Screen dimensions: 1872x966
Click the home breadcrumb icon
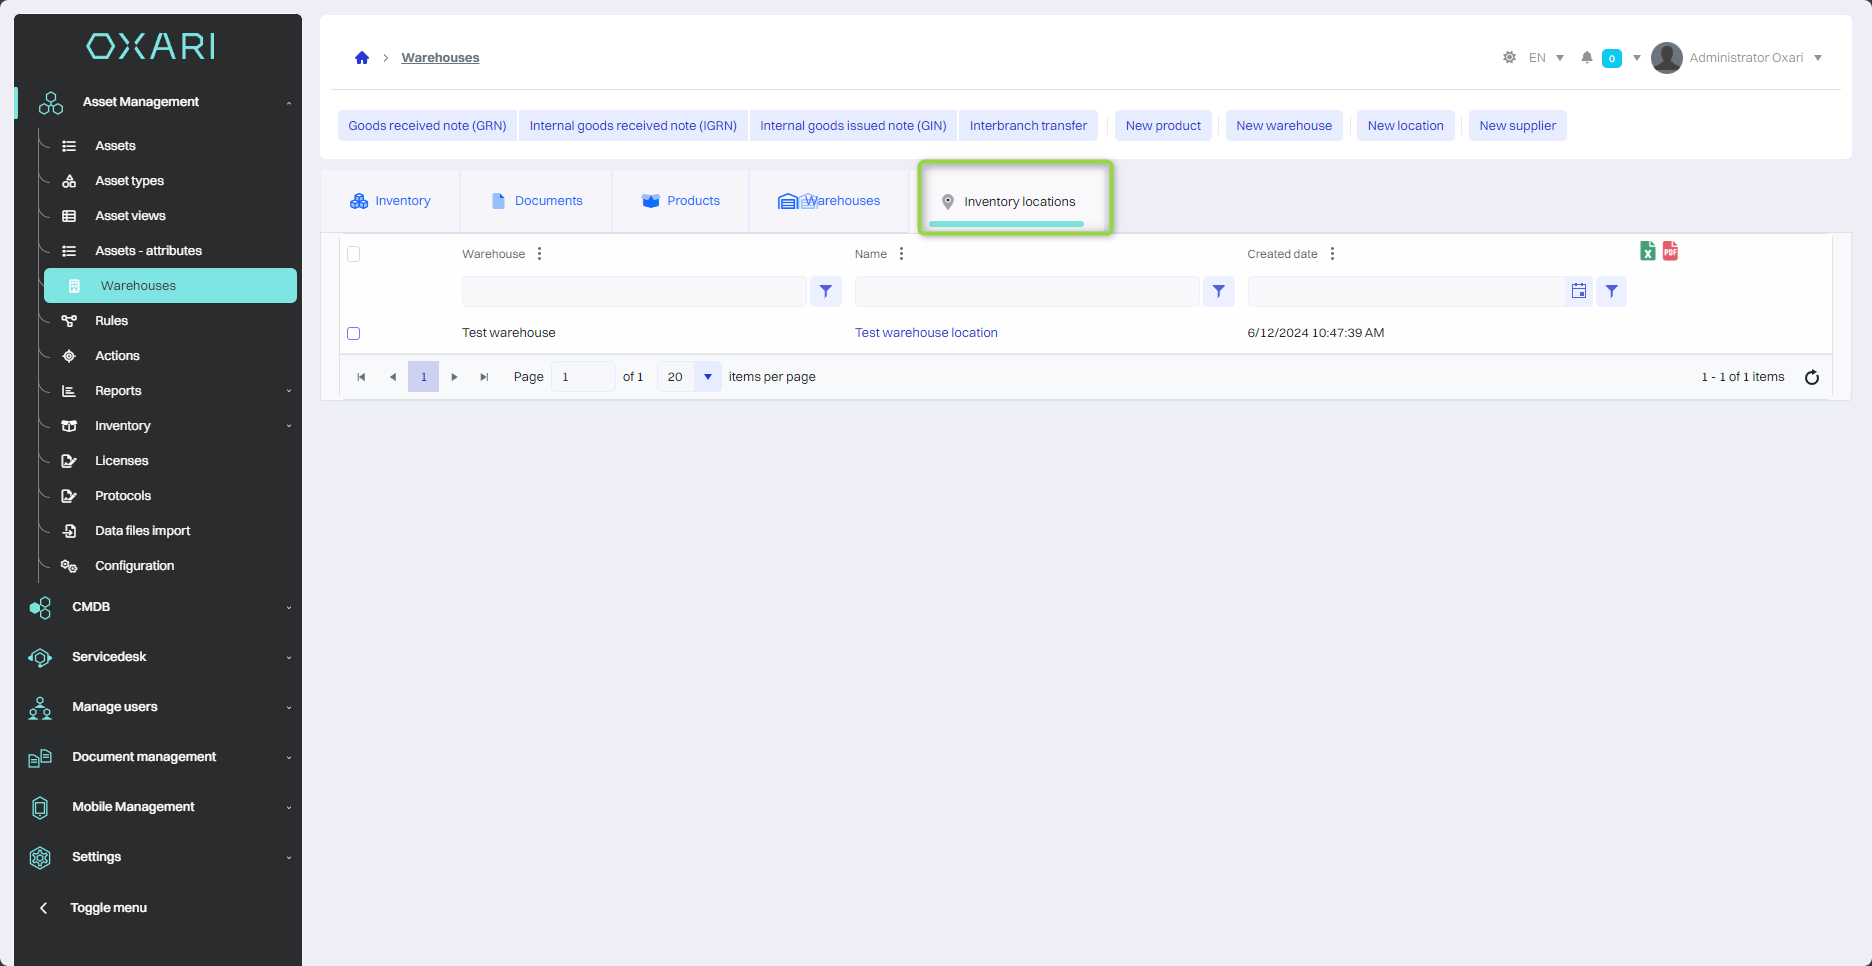(x=362, y=58)
